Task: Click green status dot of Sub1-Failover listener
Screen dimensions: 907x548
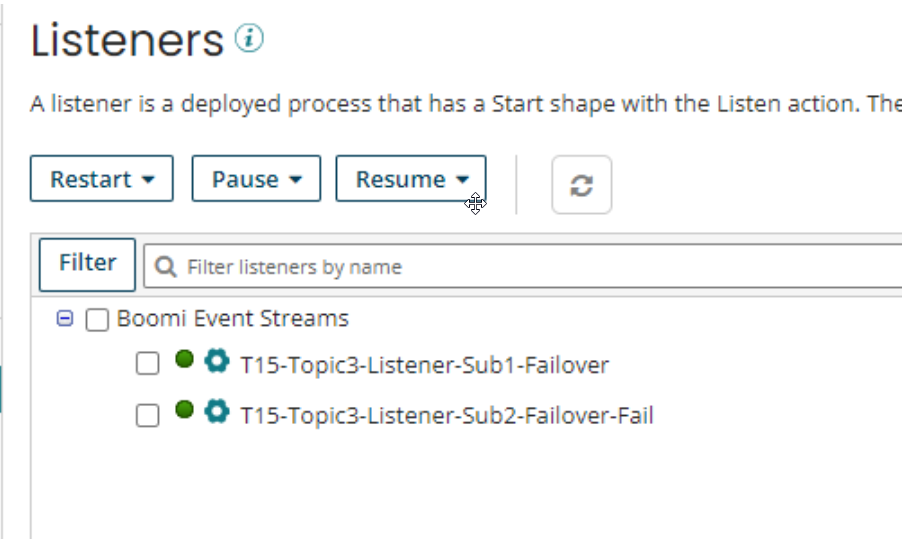Action: (184, 359)
